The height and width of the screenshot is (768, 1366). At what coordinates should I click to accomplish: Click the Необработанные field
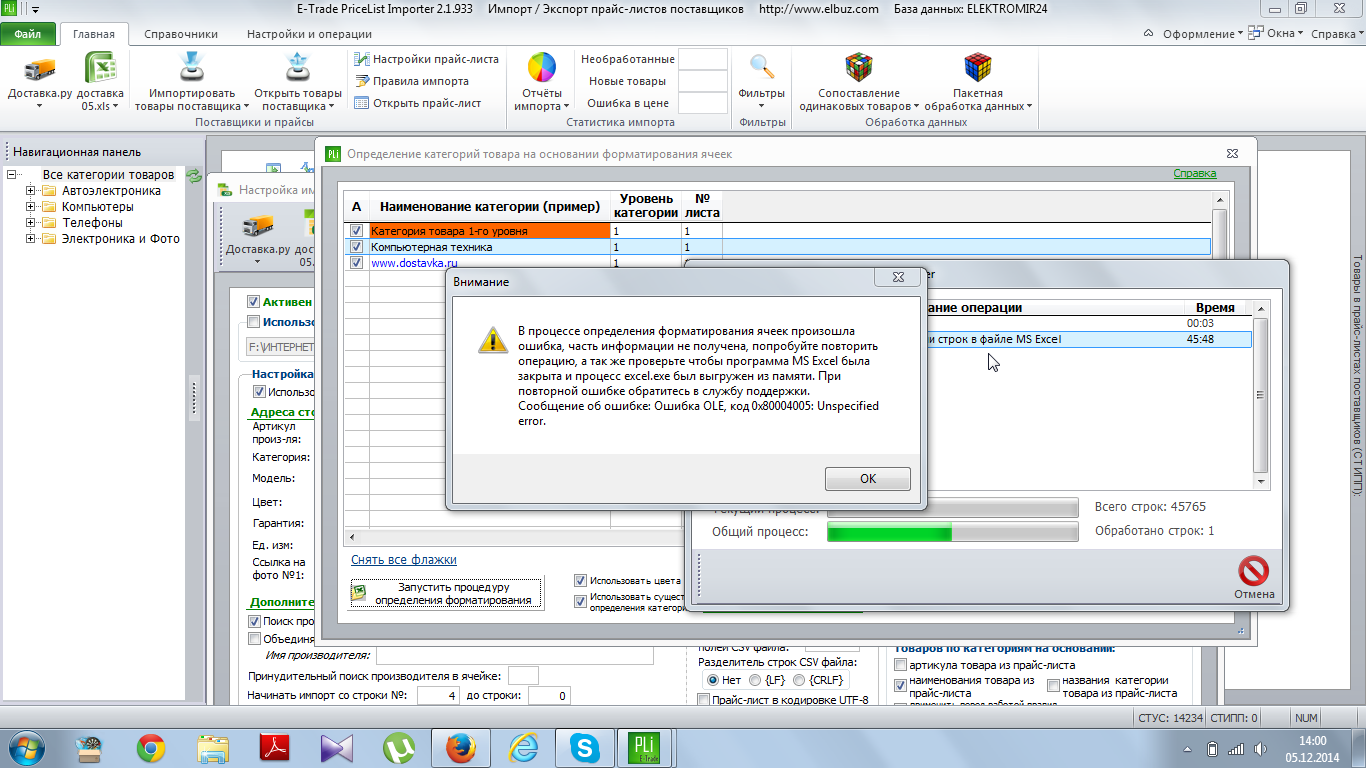point(703,59)
